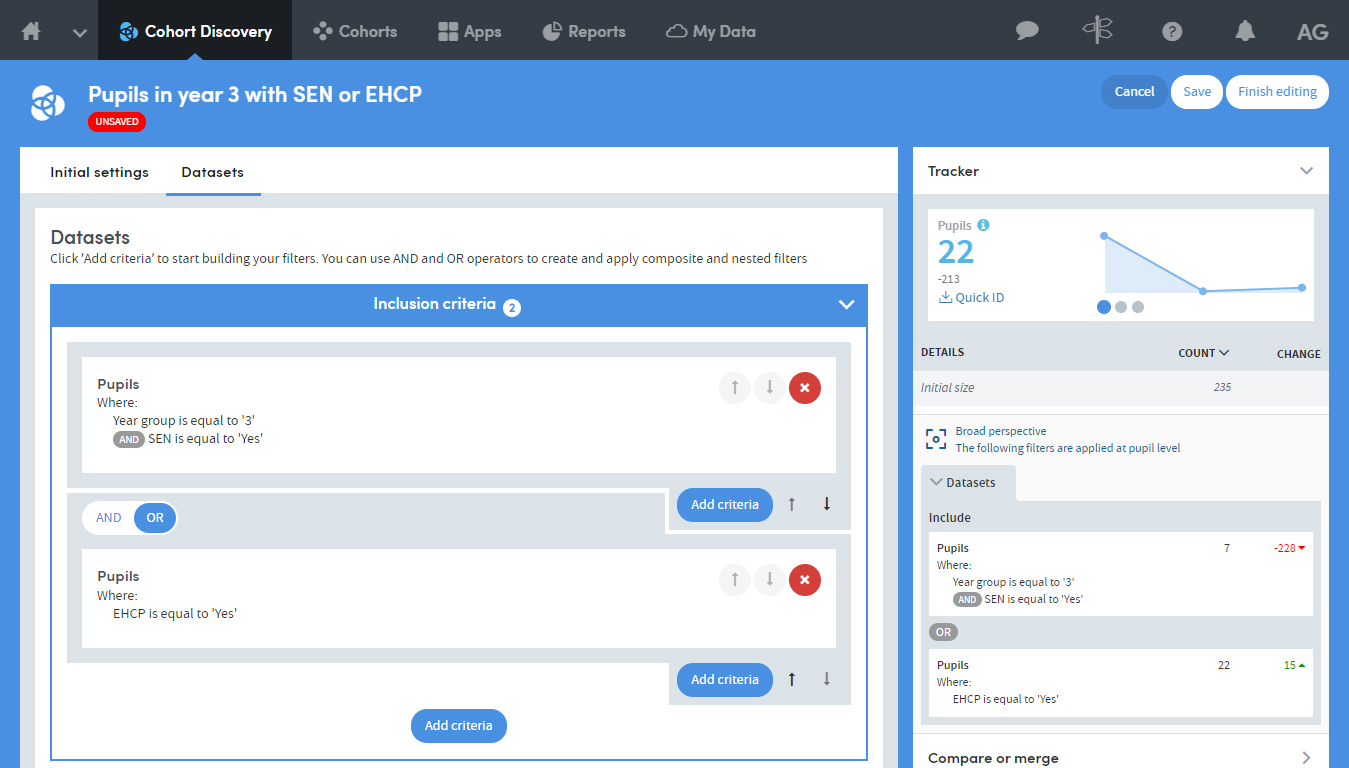This screenshot has height=768, width=1349.
Task: Open the home icon in top bar
Action: click(x=31, y=31)
